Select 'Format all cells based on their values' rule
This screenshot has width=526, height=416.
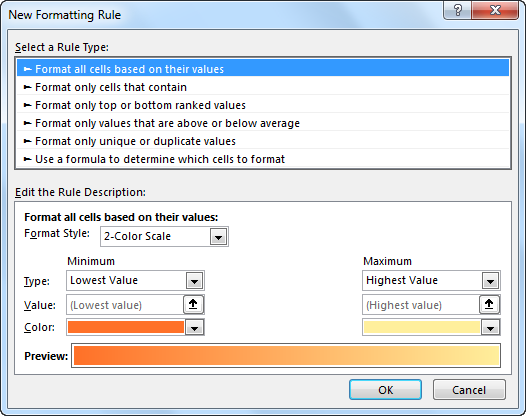coord(263,69)
